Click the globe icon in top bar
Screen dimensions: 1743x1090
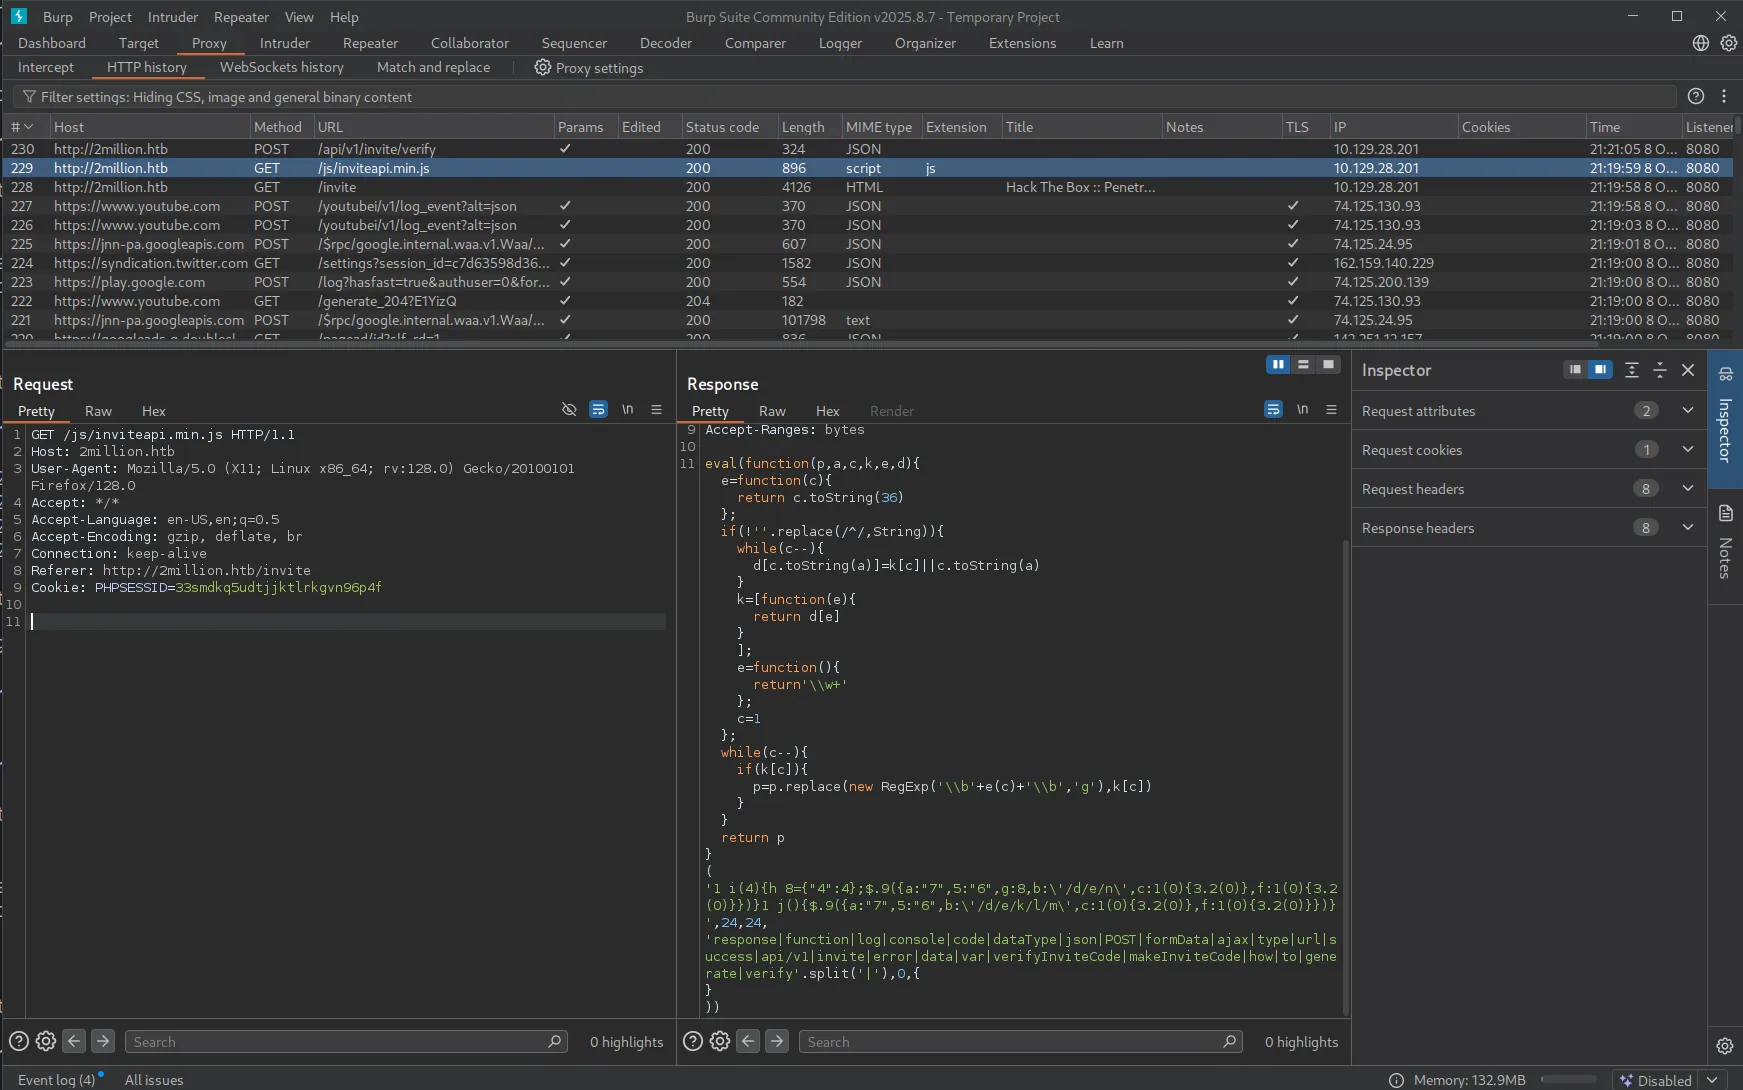tap(1700, 43)
